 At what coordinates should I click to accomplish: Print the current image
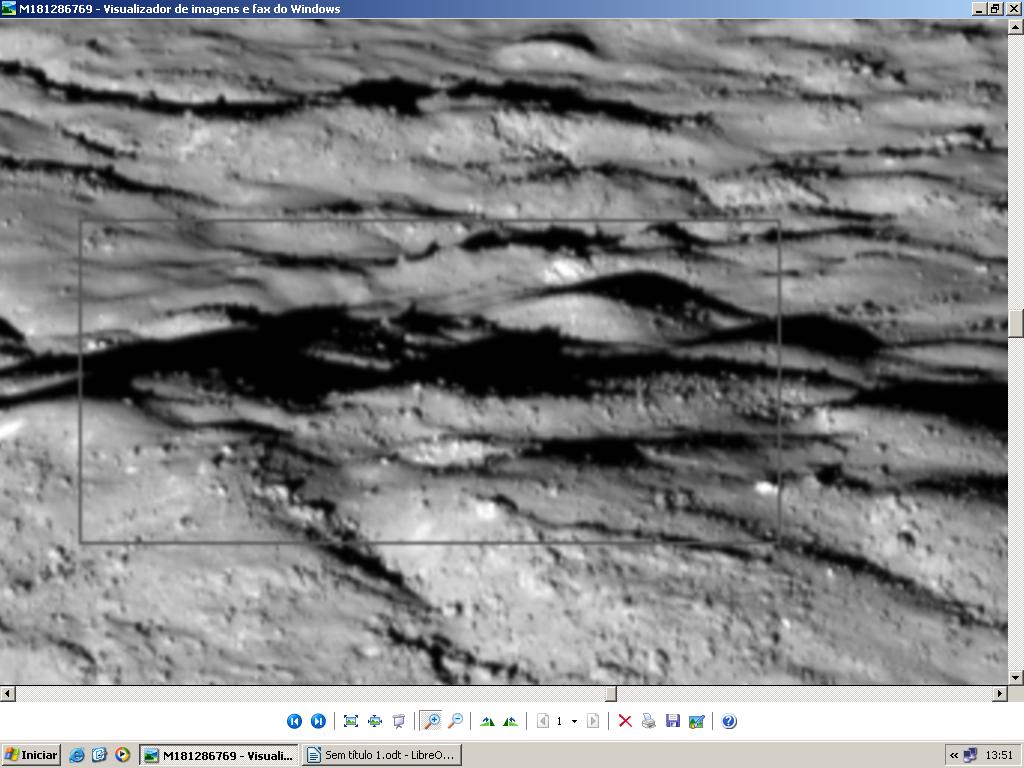click(x=649, y=721)
